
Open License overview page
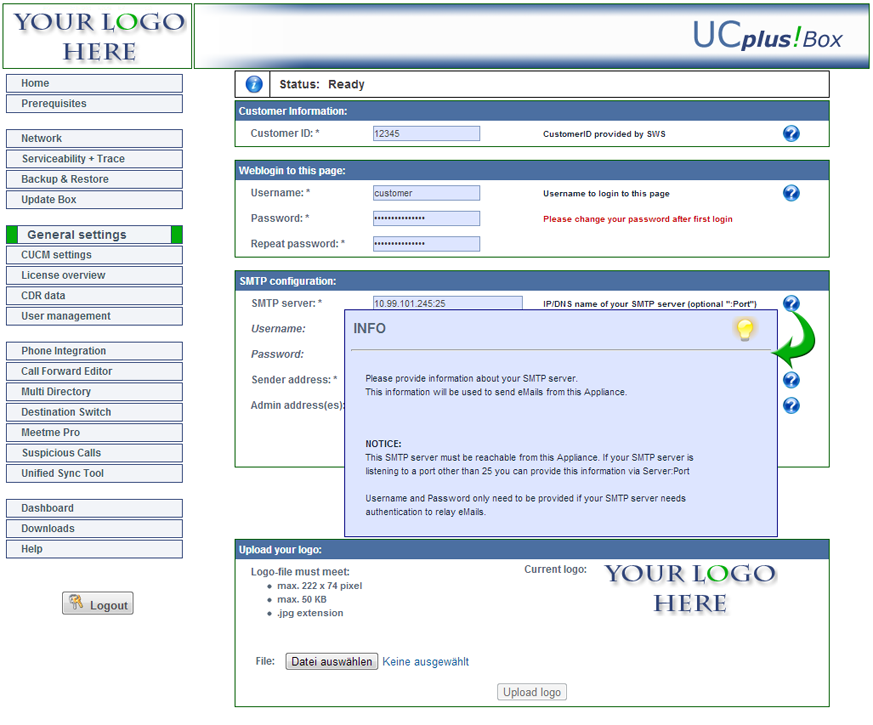[94, 275]
